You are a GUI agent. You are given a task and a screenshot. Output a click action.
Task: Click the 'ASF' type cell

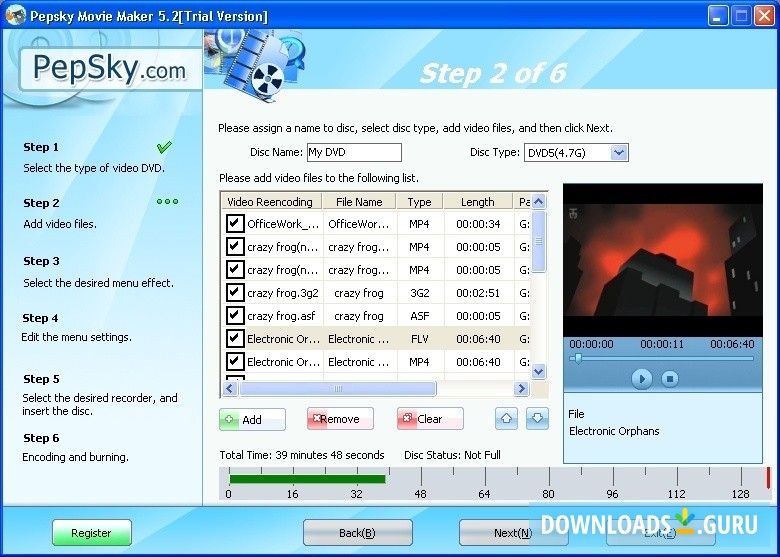coord(419,316)
